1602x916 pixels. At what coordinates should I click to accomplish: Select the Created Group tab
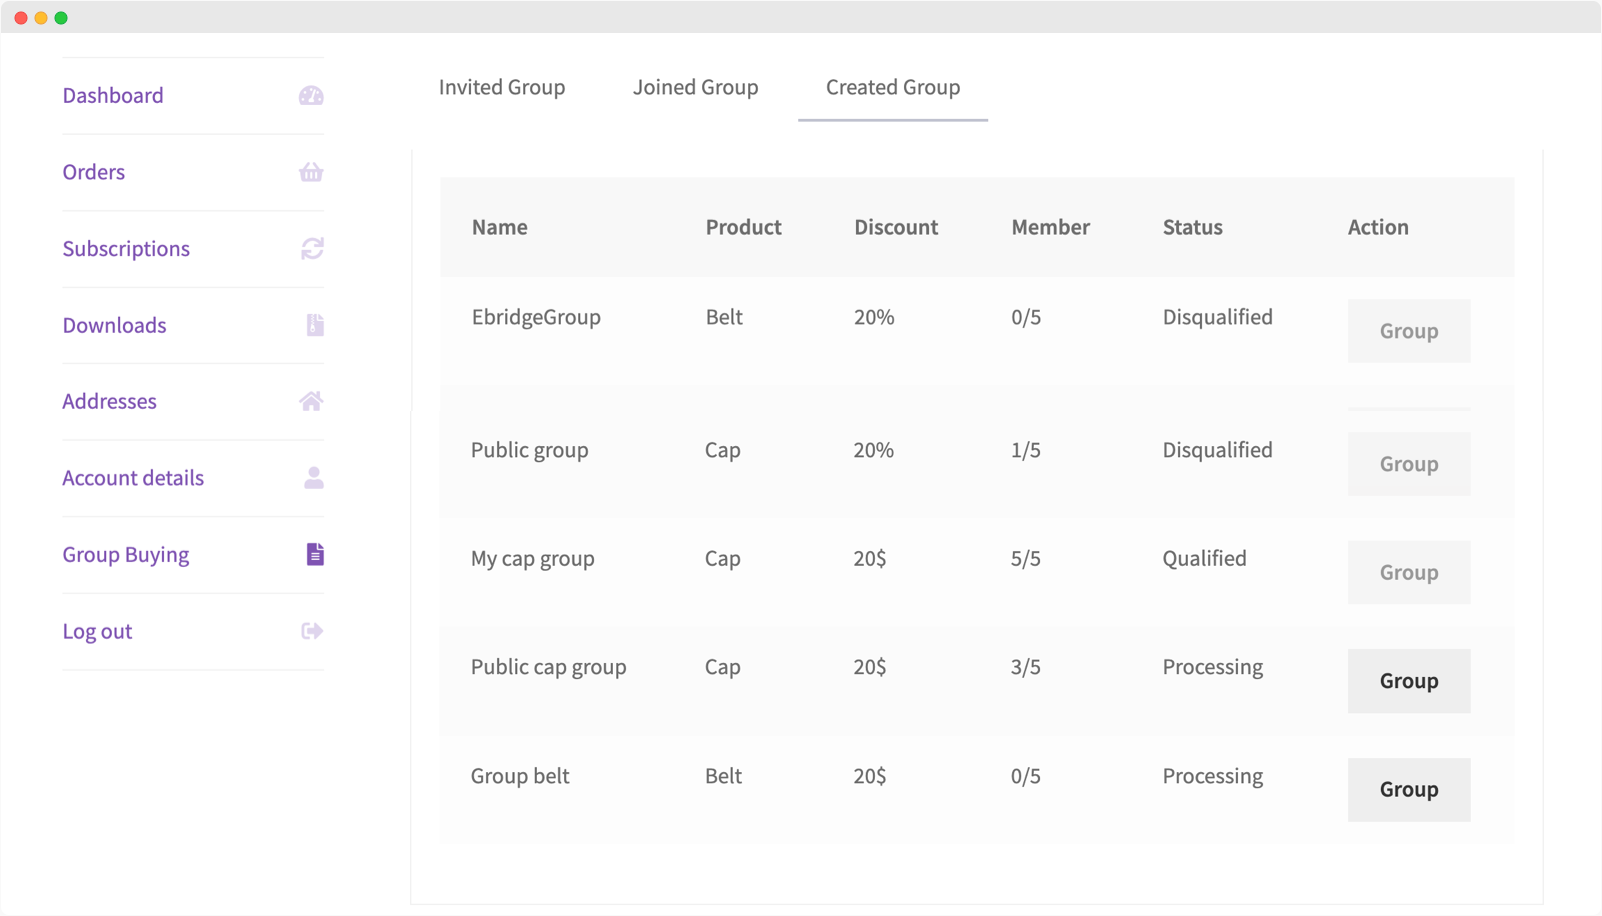891,87
